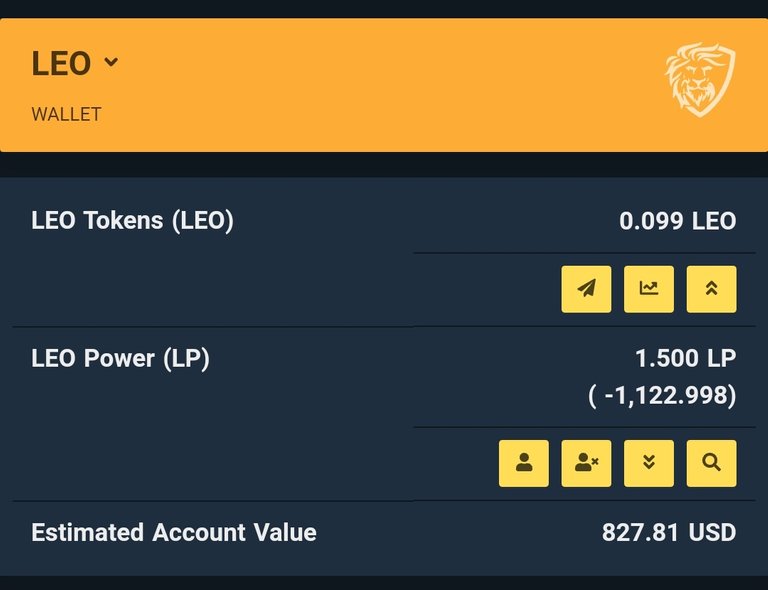768x590 pixels.
Task: Click the lion shield logo
Action: pos(700,80)
